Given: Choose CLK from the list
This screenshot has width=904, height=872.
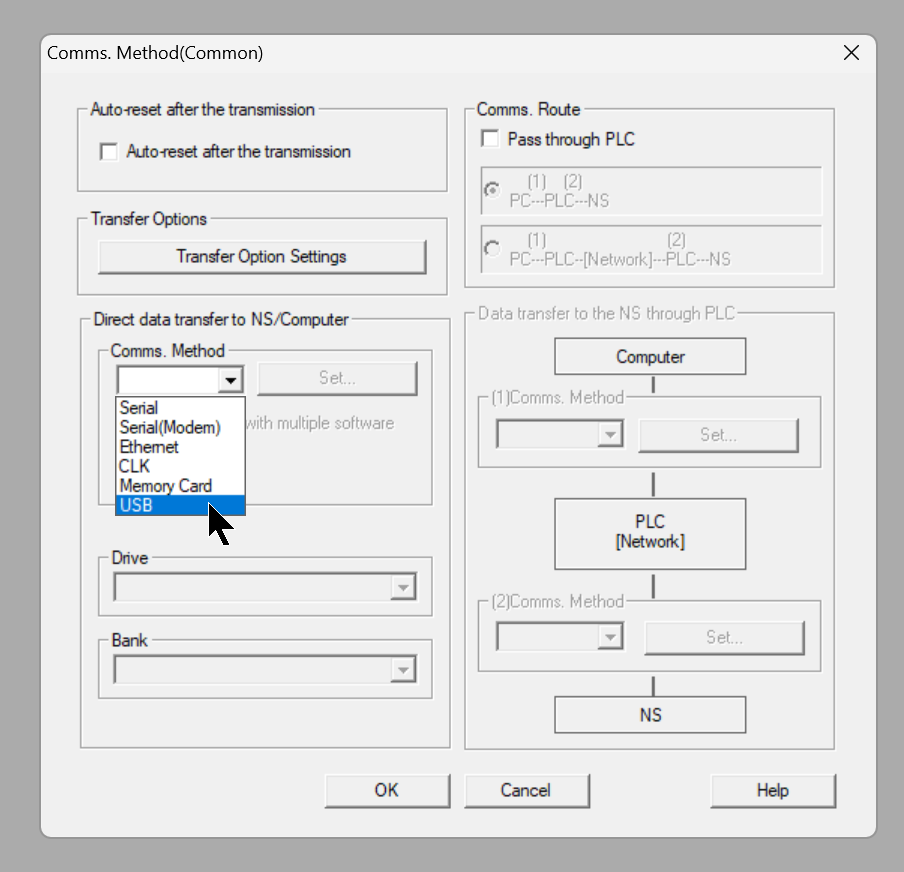Looking at the screenshot, I should point(180,466).
